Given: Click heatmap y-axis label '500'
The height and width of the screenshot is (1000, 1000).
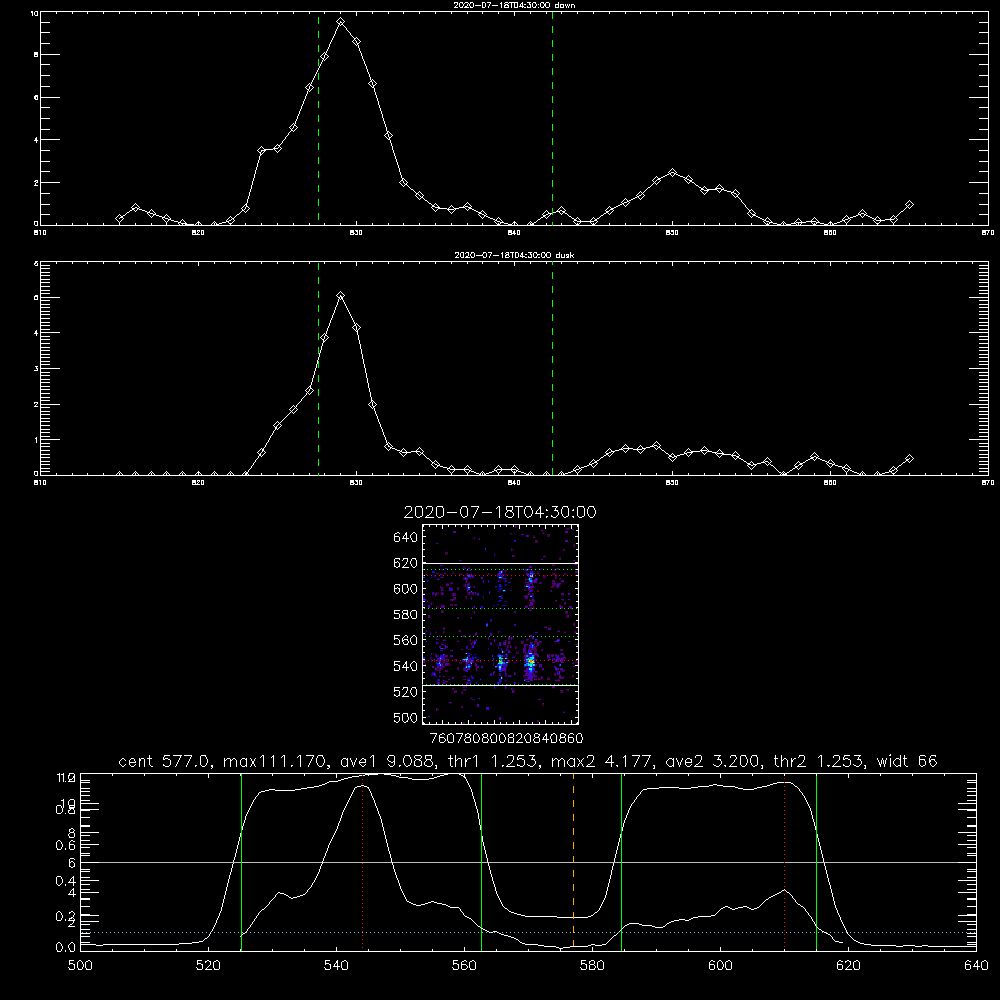Looking at the screenshot, I should point(406,717).
